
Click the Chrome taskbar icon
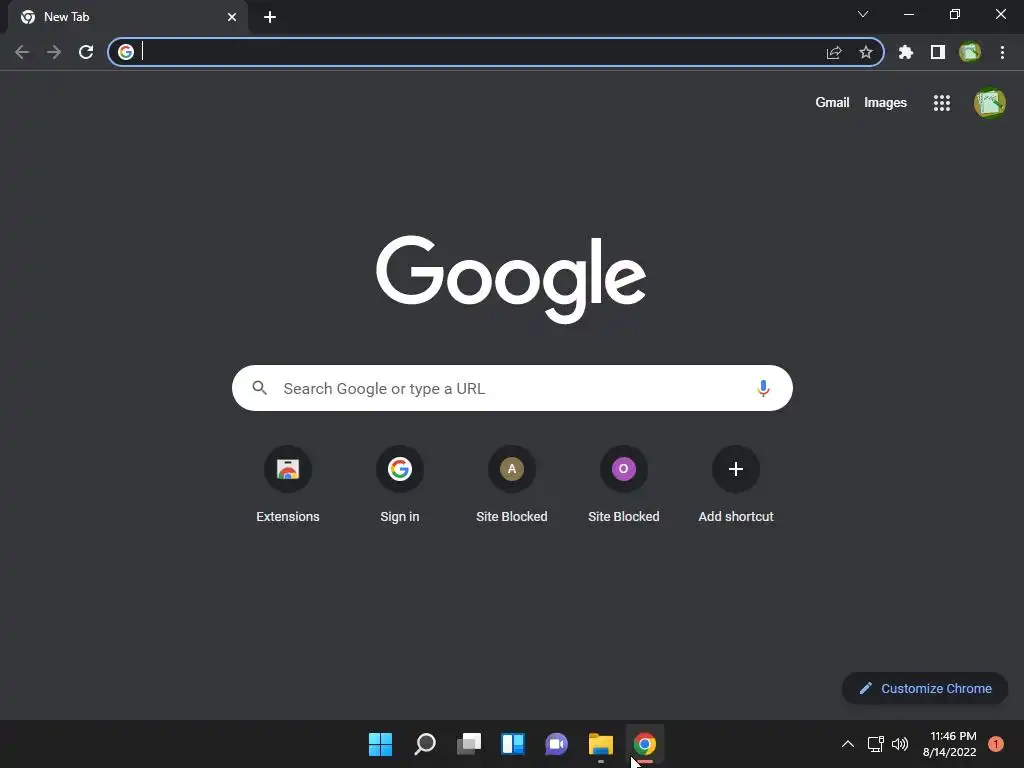tap(645, 744)
